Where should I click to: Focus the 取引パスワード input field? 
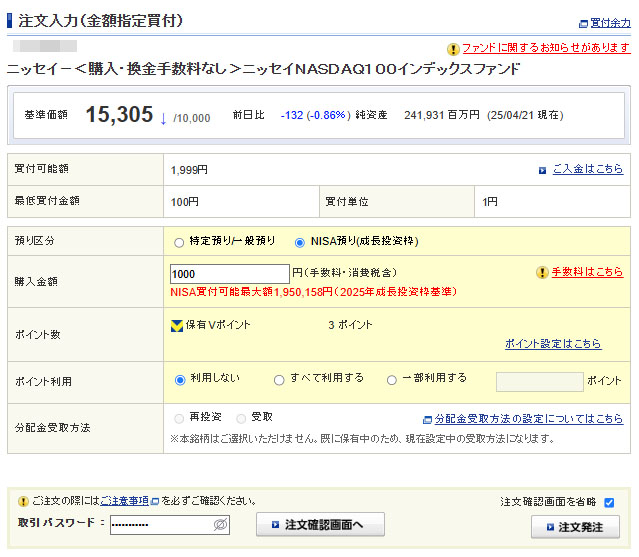pos(160,524)
